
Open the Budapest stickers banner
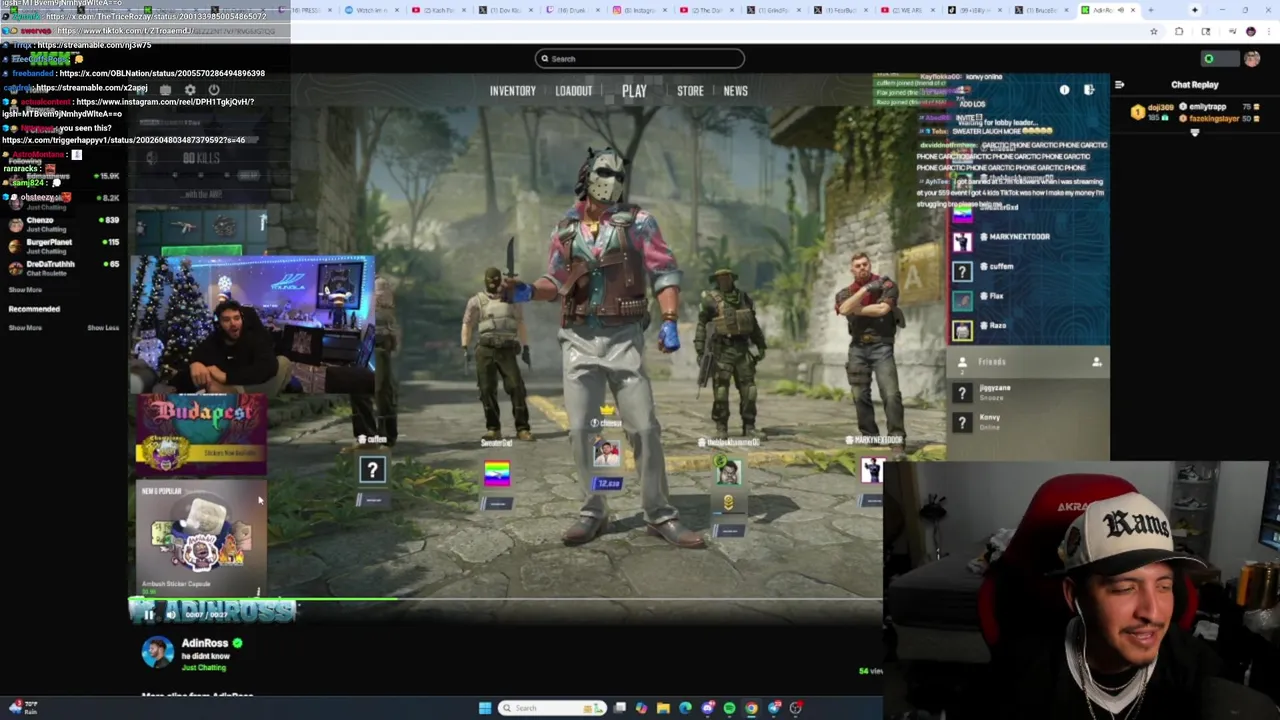pos(201,434)
